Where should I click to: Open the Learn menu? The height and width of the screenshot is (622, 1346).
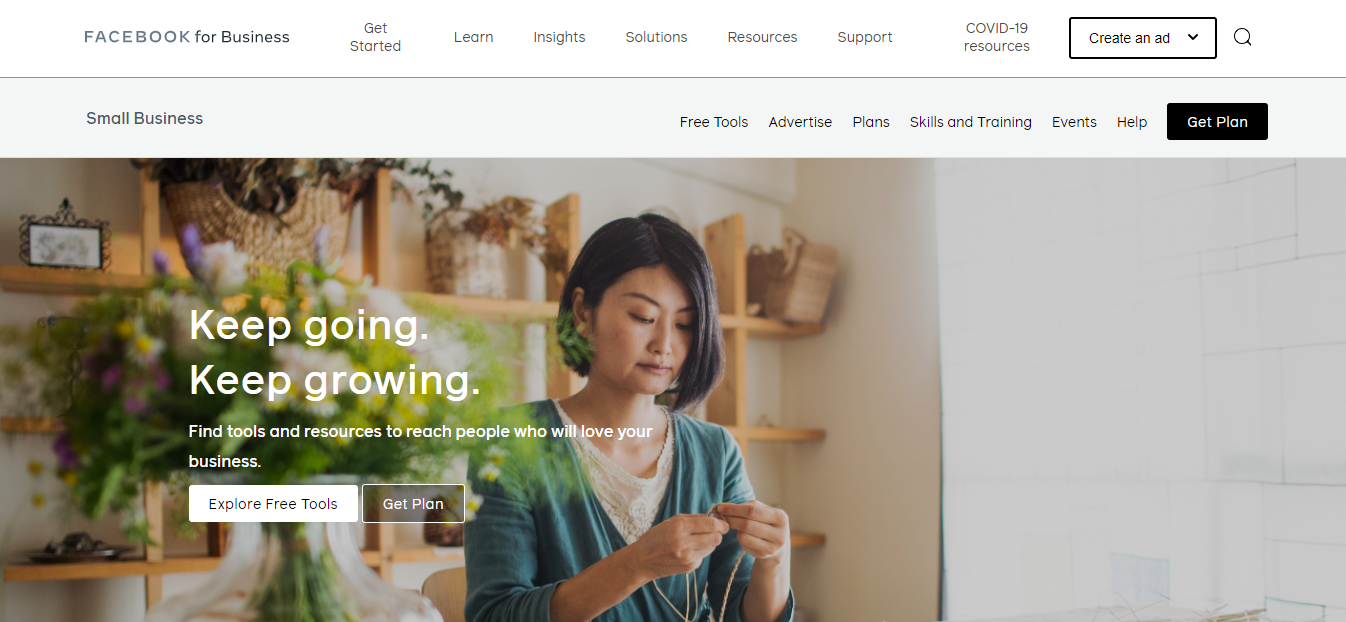(x=473, y=37)
